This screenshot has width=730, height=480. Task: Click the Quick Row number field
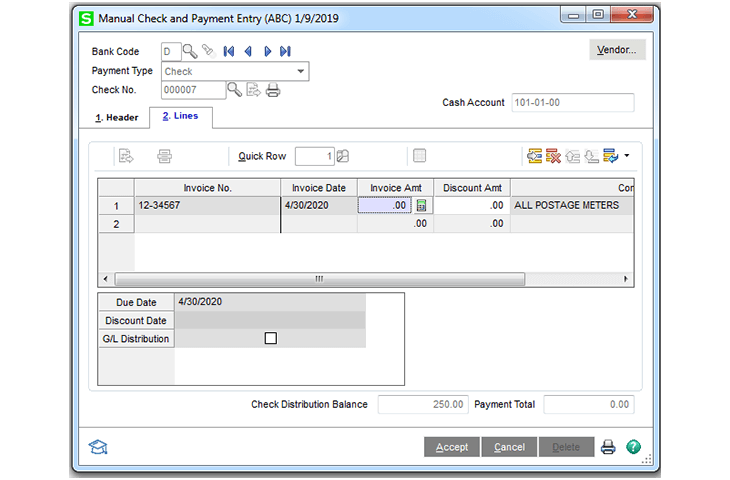pyautogui.click(x=314, y=156)
